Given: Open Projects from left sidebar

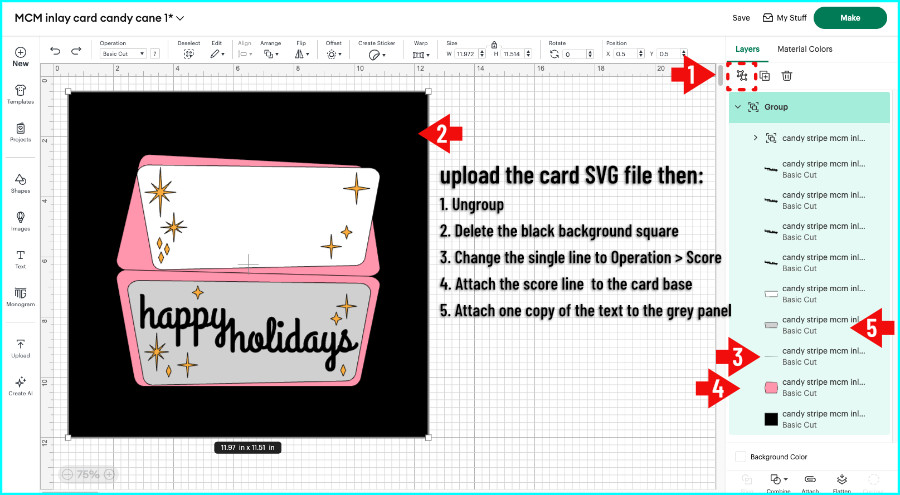Looking at the screenshot, I should [20, 133].
